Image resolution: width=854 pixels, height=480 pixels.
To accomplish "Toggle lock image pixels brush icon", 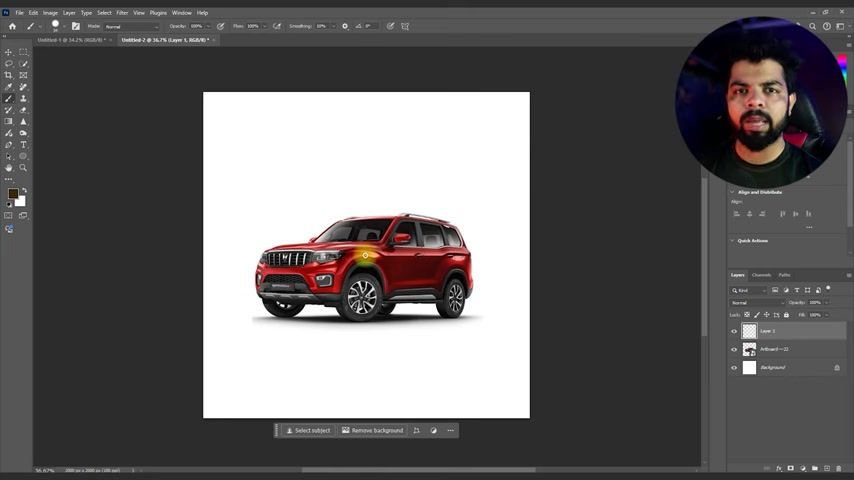I will [x=757, y=315].
